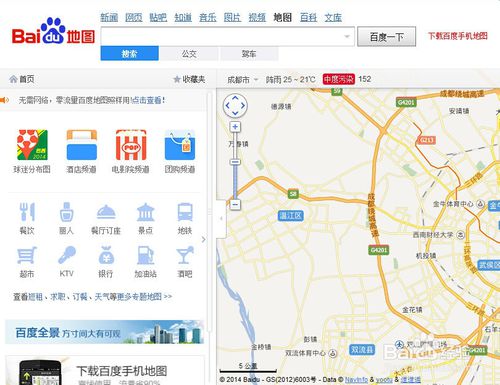
Task: Click the map pan compass control
Action: pos(235,106)
